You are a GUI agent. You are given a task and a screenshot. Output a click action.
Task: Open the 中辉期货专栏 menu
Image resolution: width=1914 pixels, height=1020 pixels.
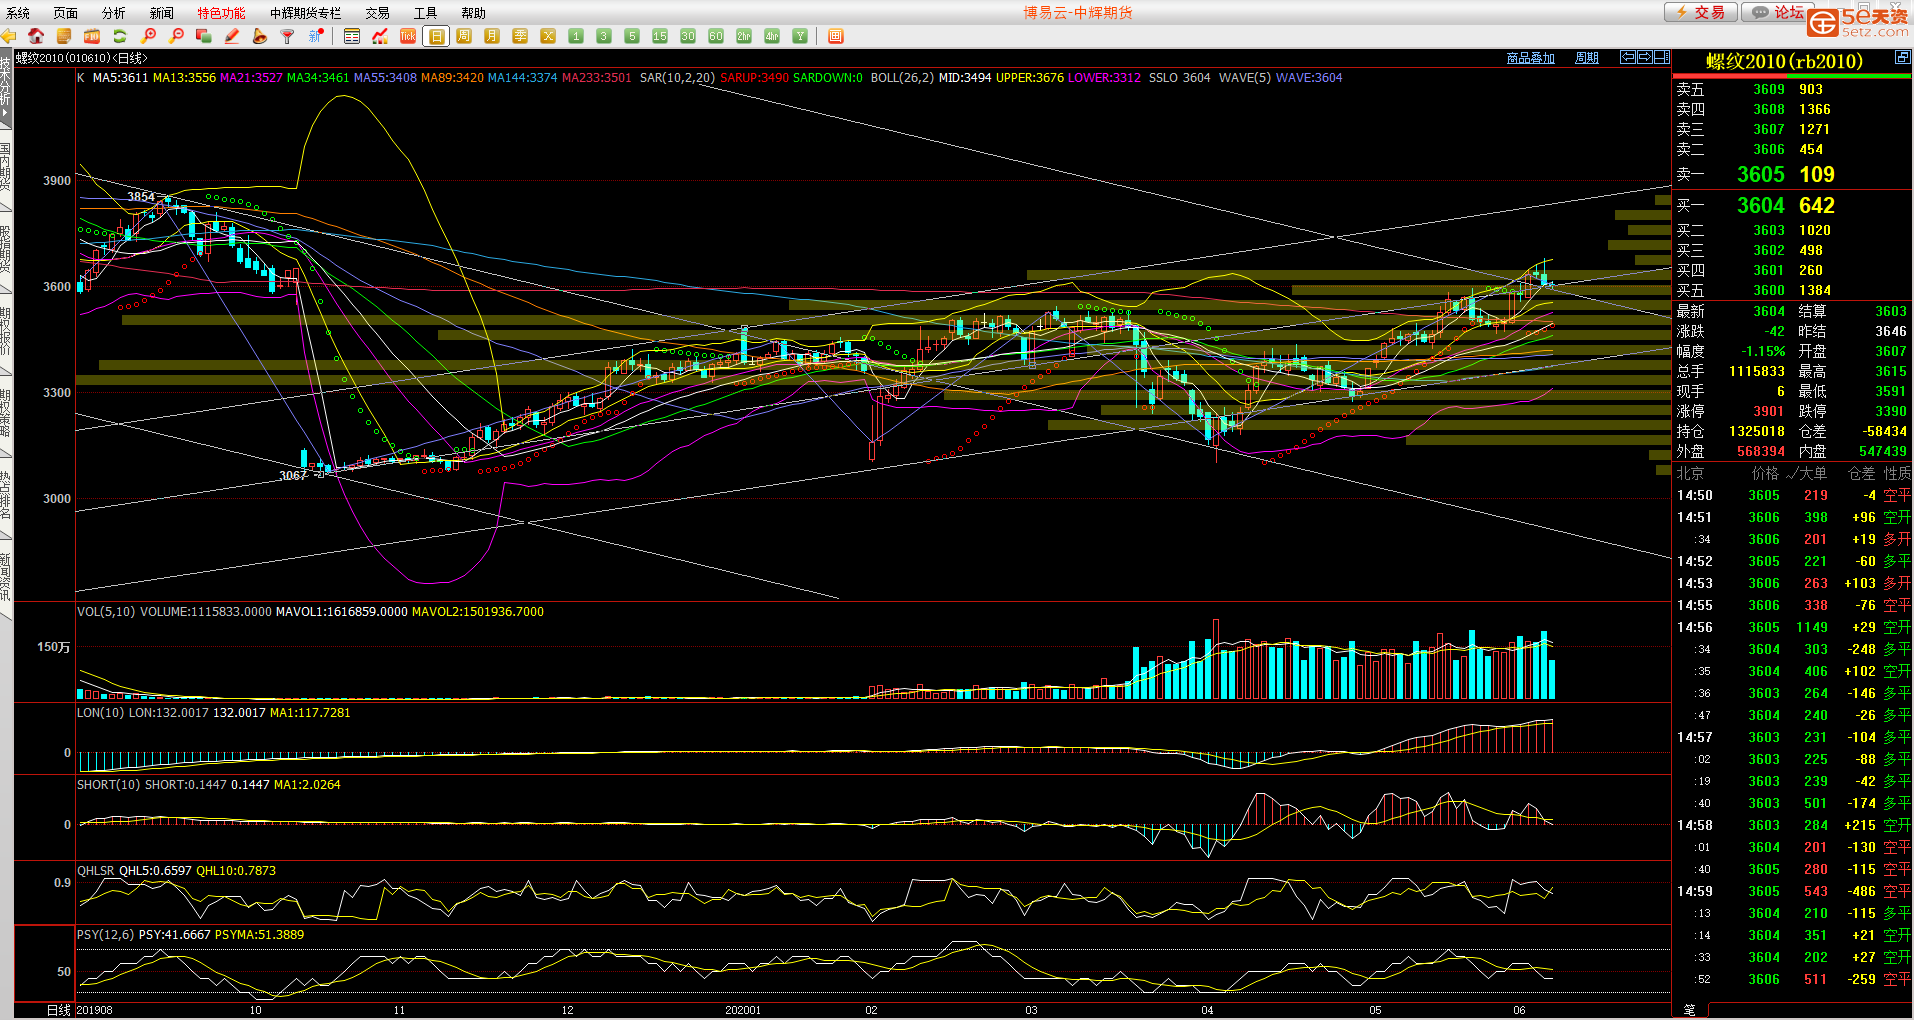[306, 13]
